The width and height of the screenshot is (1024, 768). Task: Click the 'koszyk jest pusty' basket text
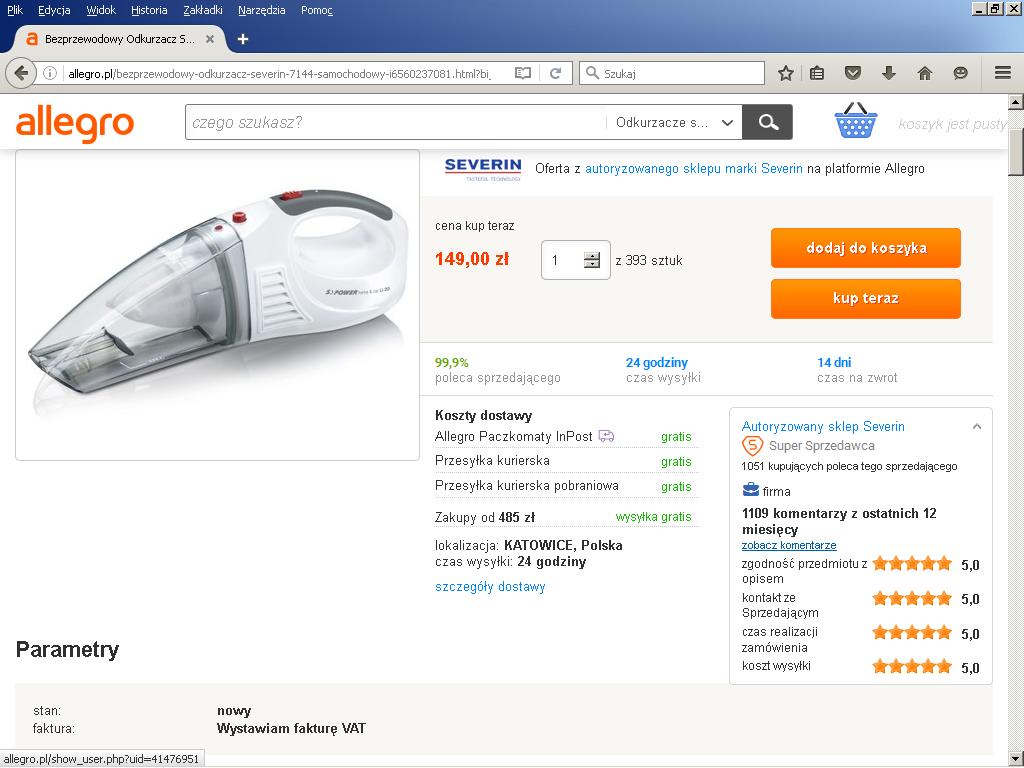click(x=953, y=124)
